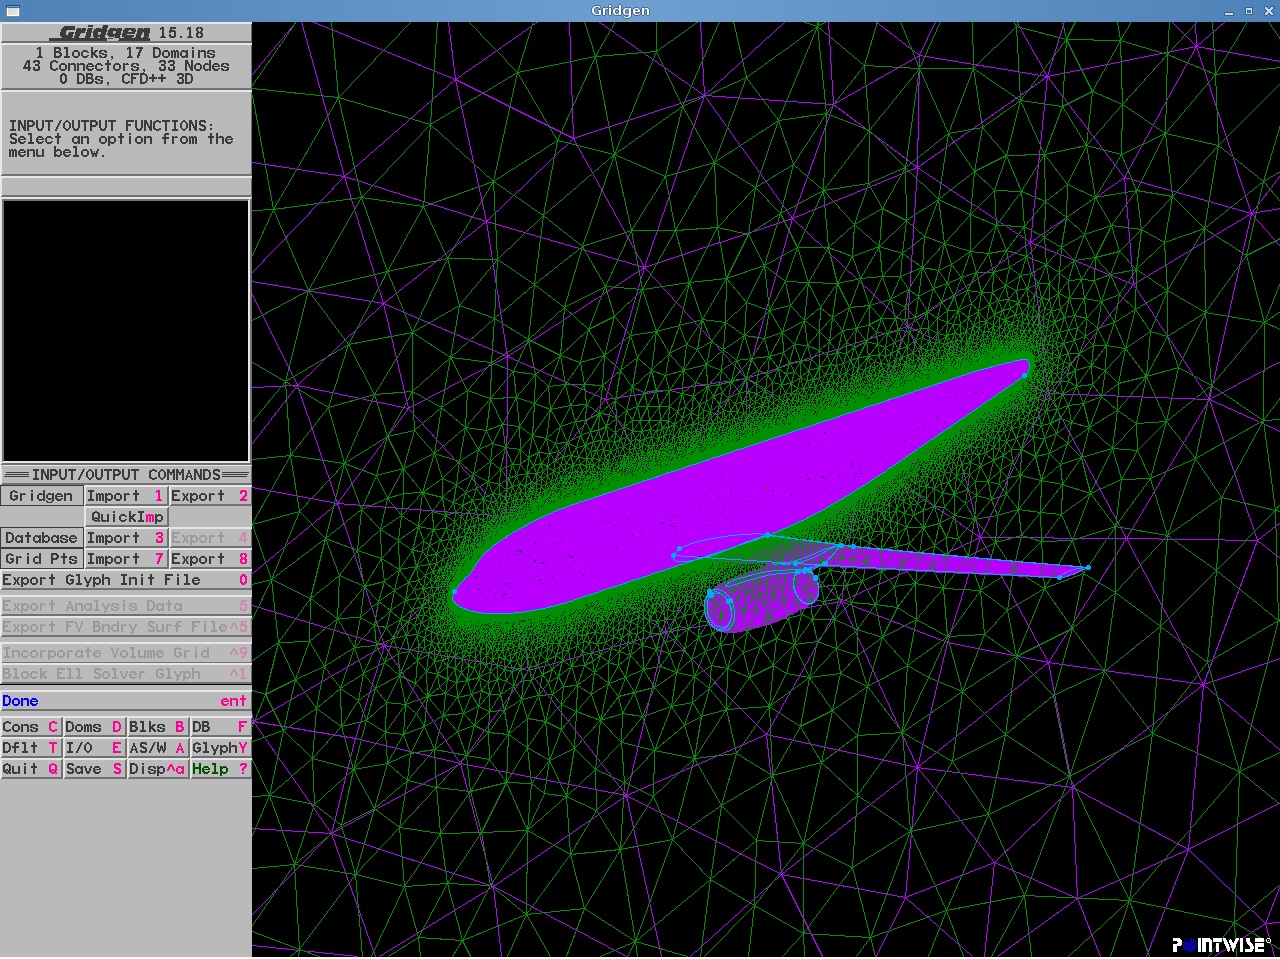The image size is (1280, 959).
Task: Open the window menu icon in title bar
Action: 12,11
